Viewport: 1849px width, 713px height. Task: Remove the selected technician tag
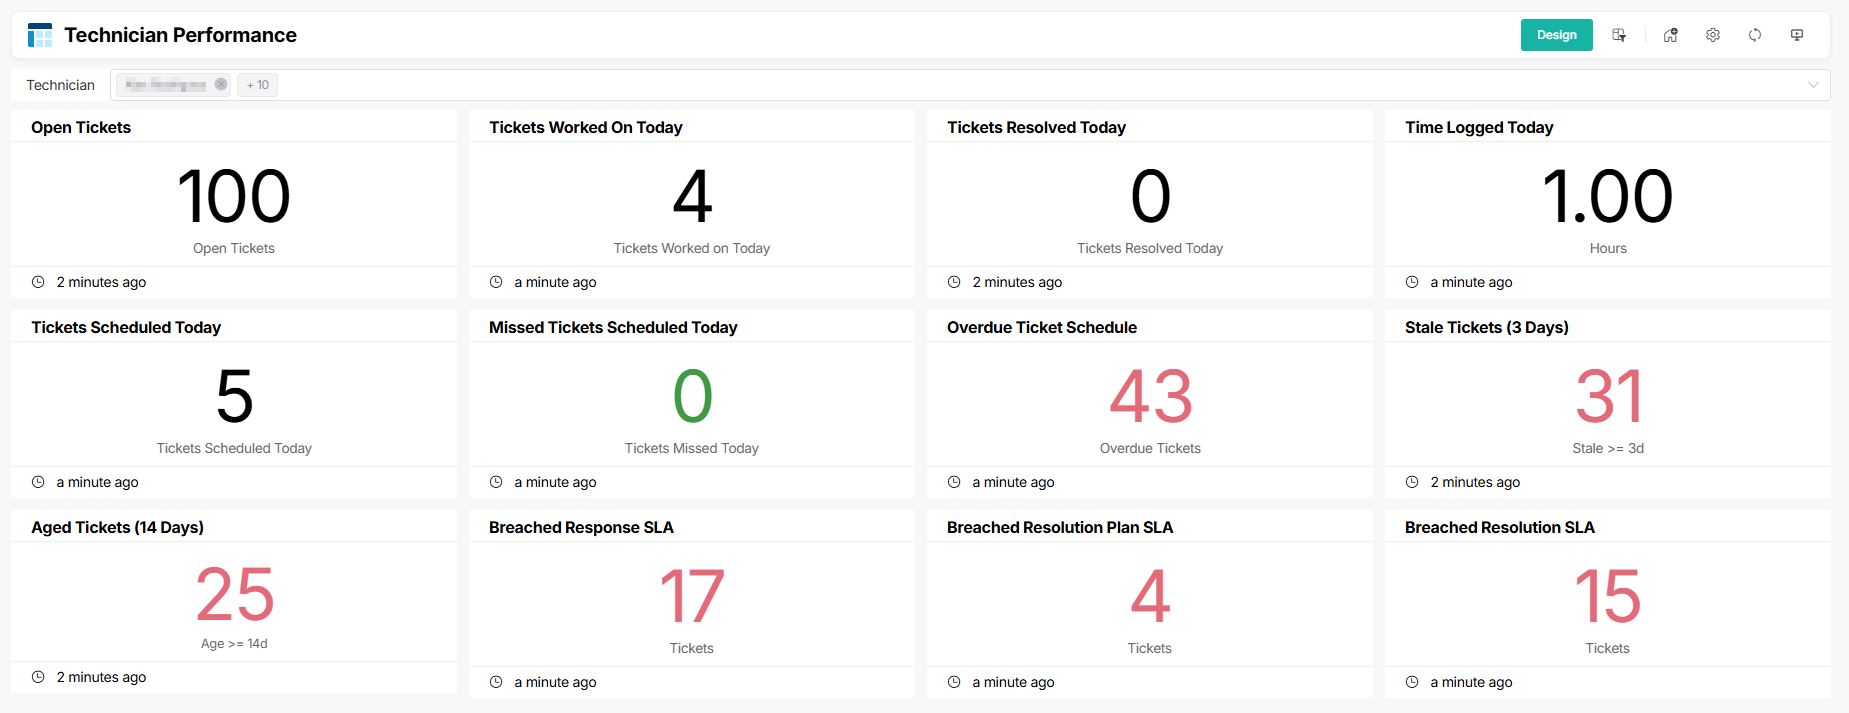tap(221, 85)
